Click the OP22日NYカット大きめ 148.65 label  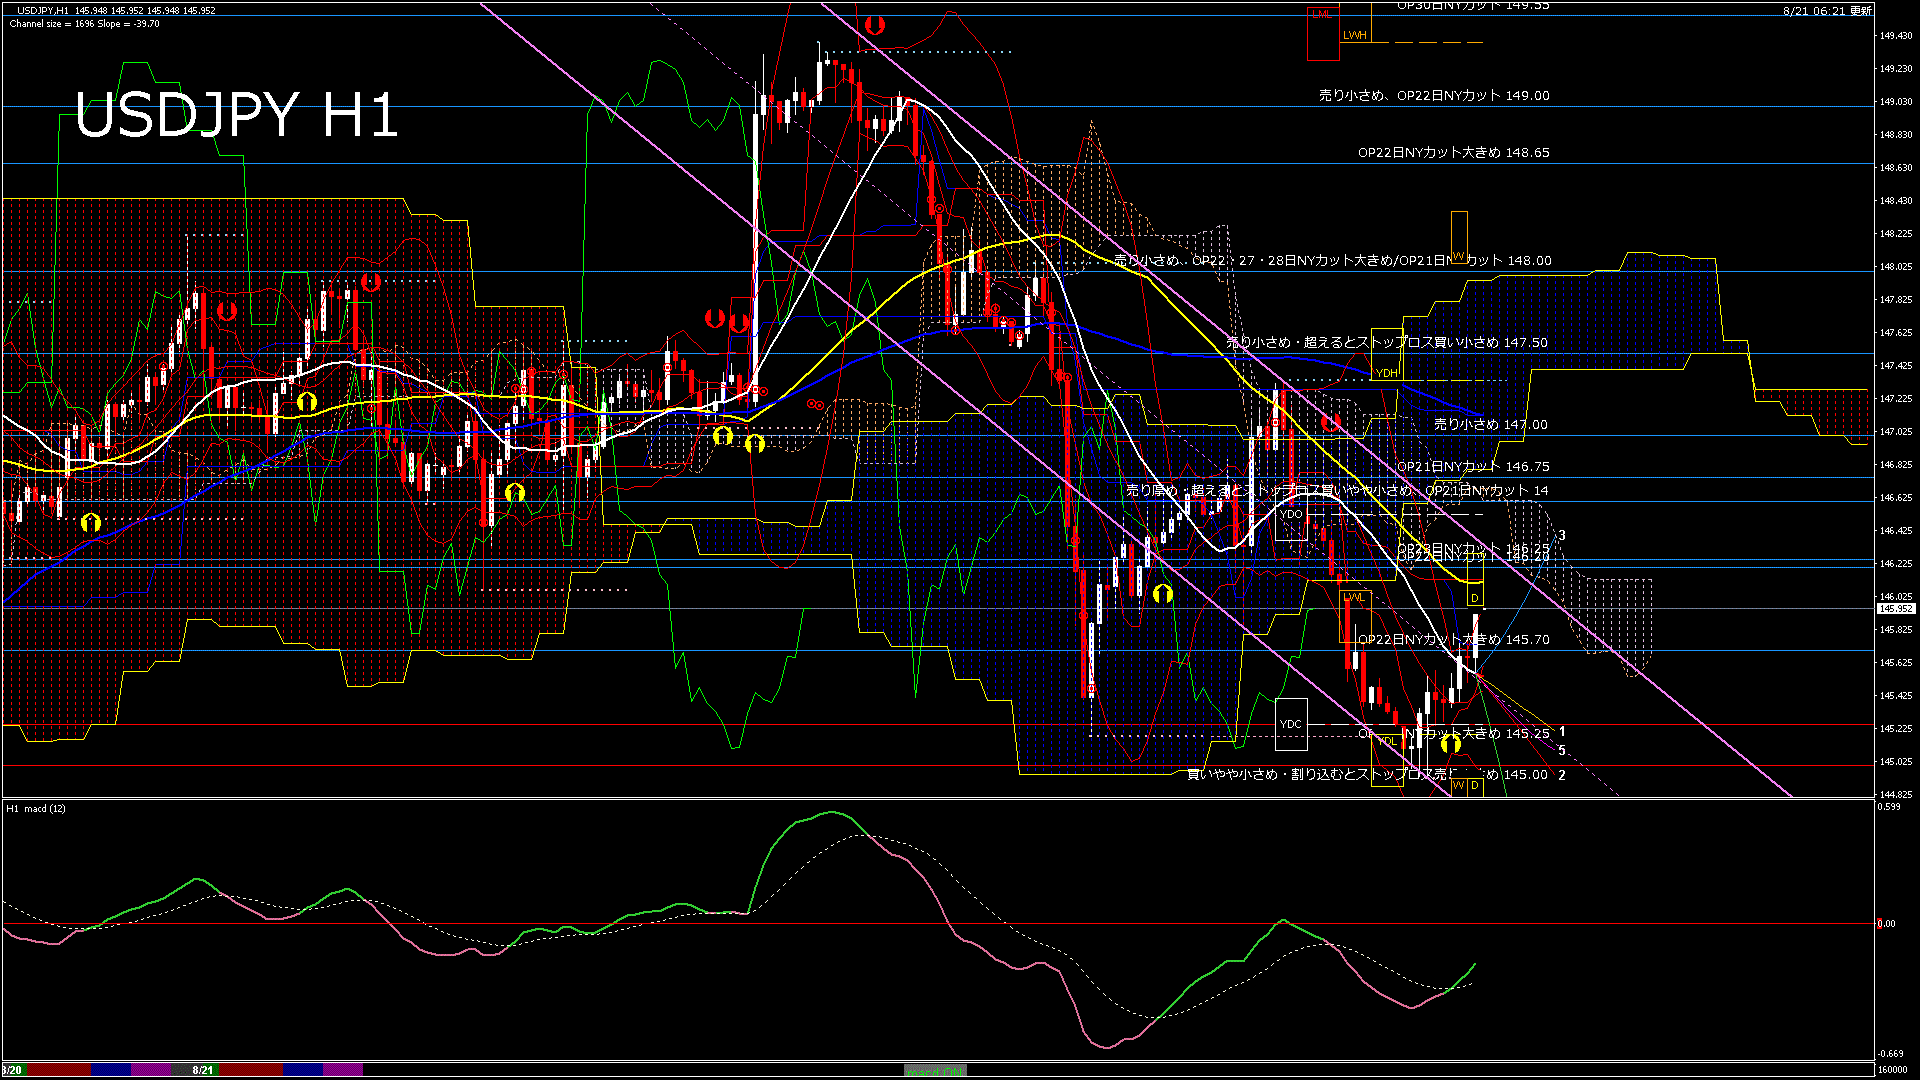[1454, 153]
